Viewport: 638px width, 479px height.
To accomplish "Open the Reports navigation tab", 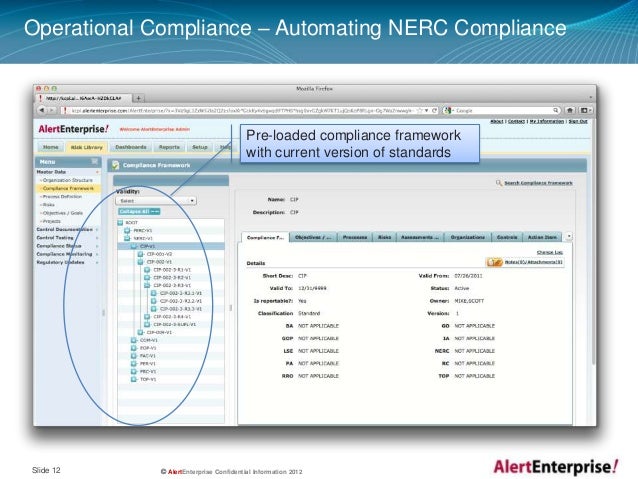I will [169, 147].
